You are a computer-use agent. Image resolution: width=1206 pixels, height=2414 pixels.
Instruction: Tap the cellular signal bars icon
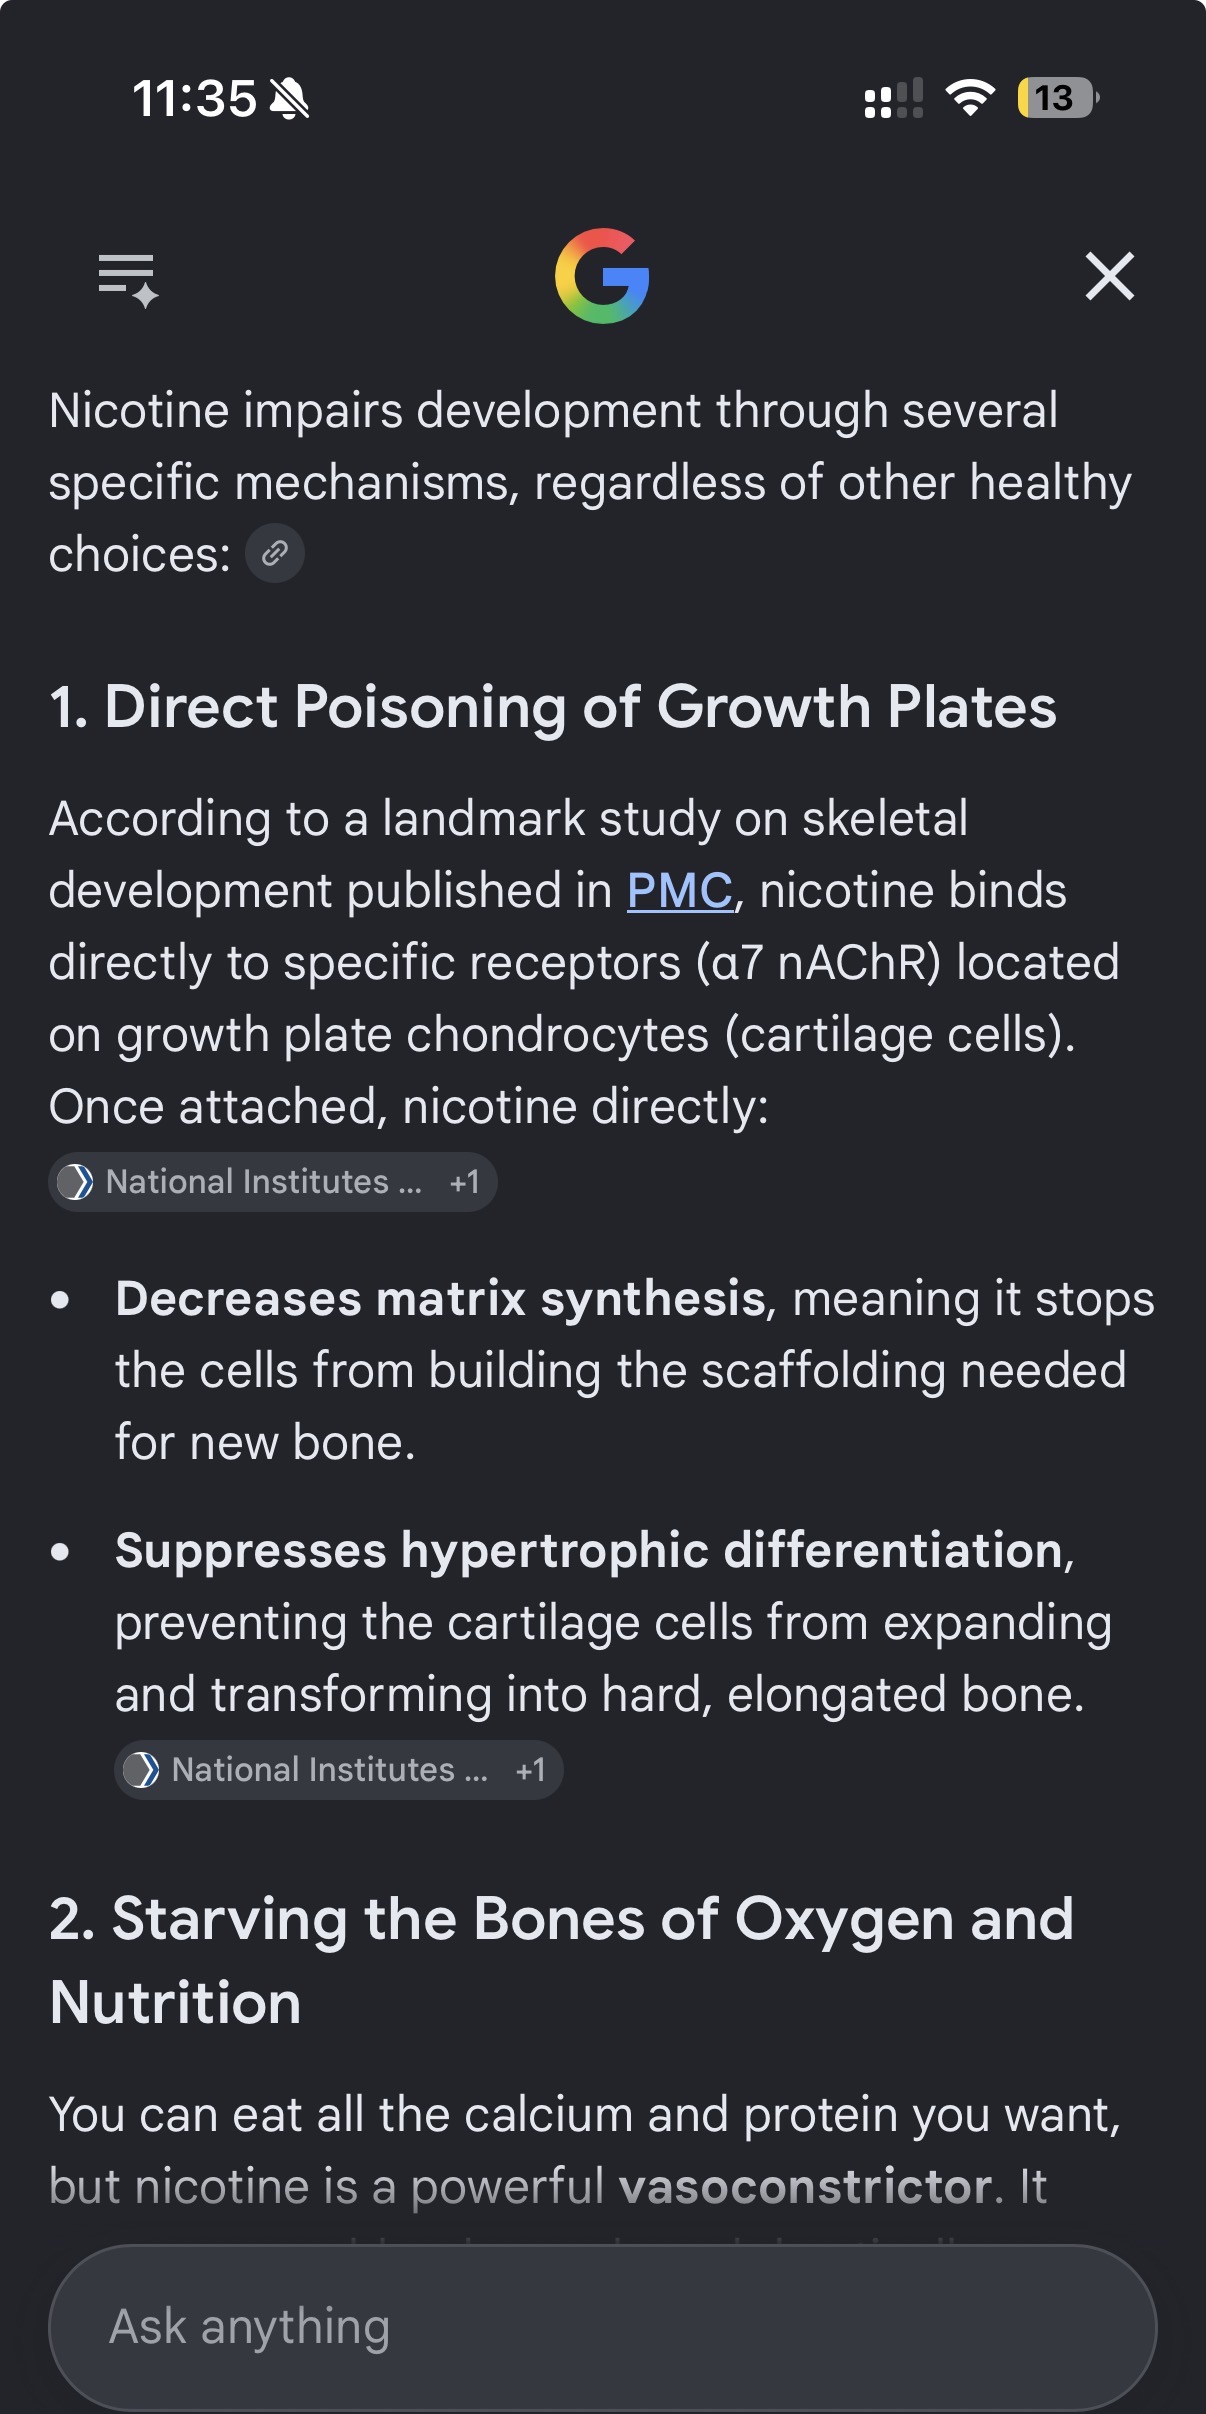point(894,98)
